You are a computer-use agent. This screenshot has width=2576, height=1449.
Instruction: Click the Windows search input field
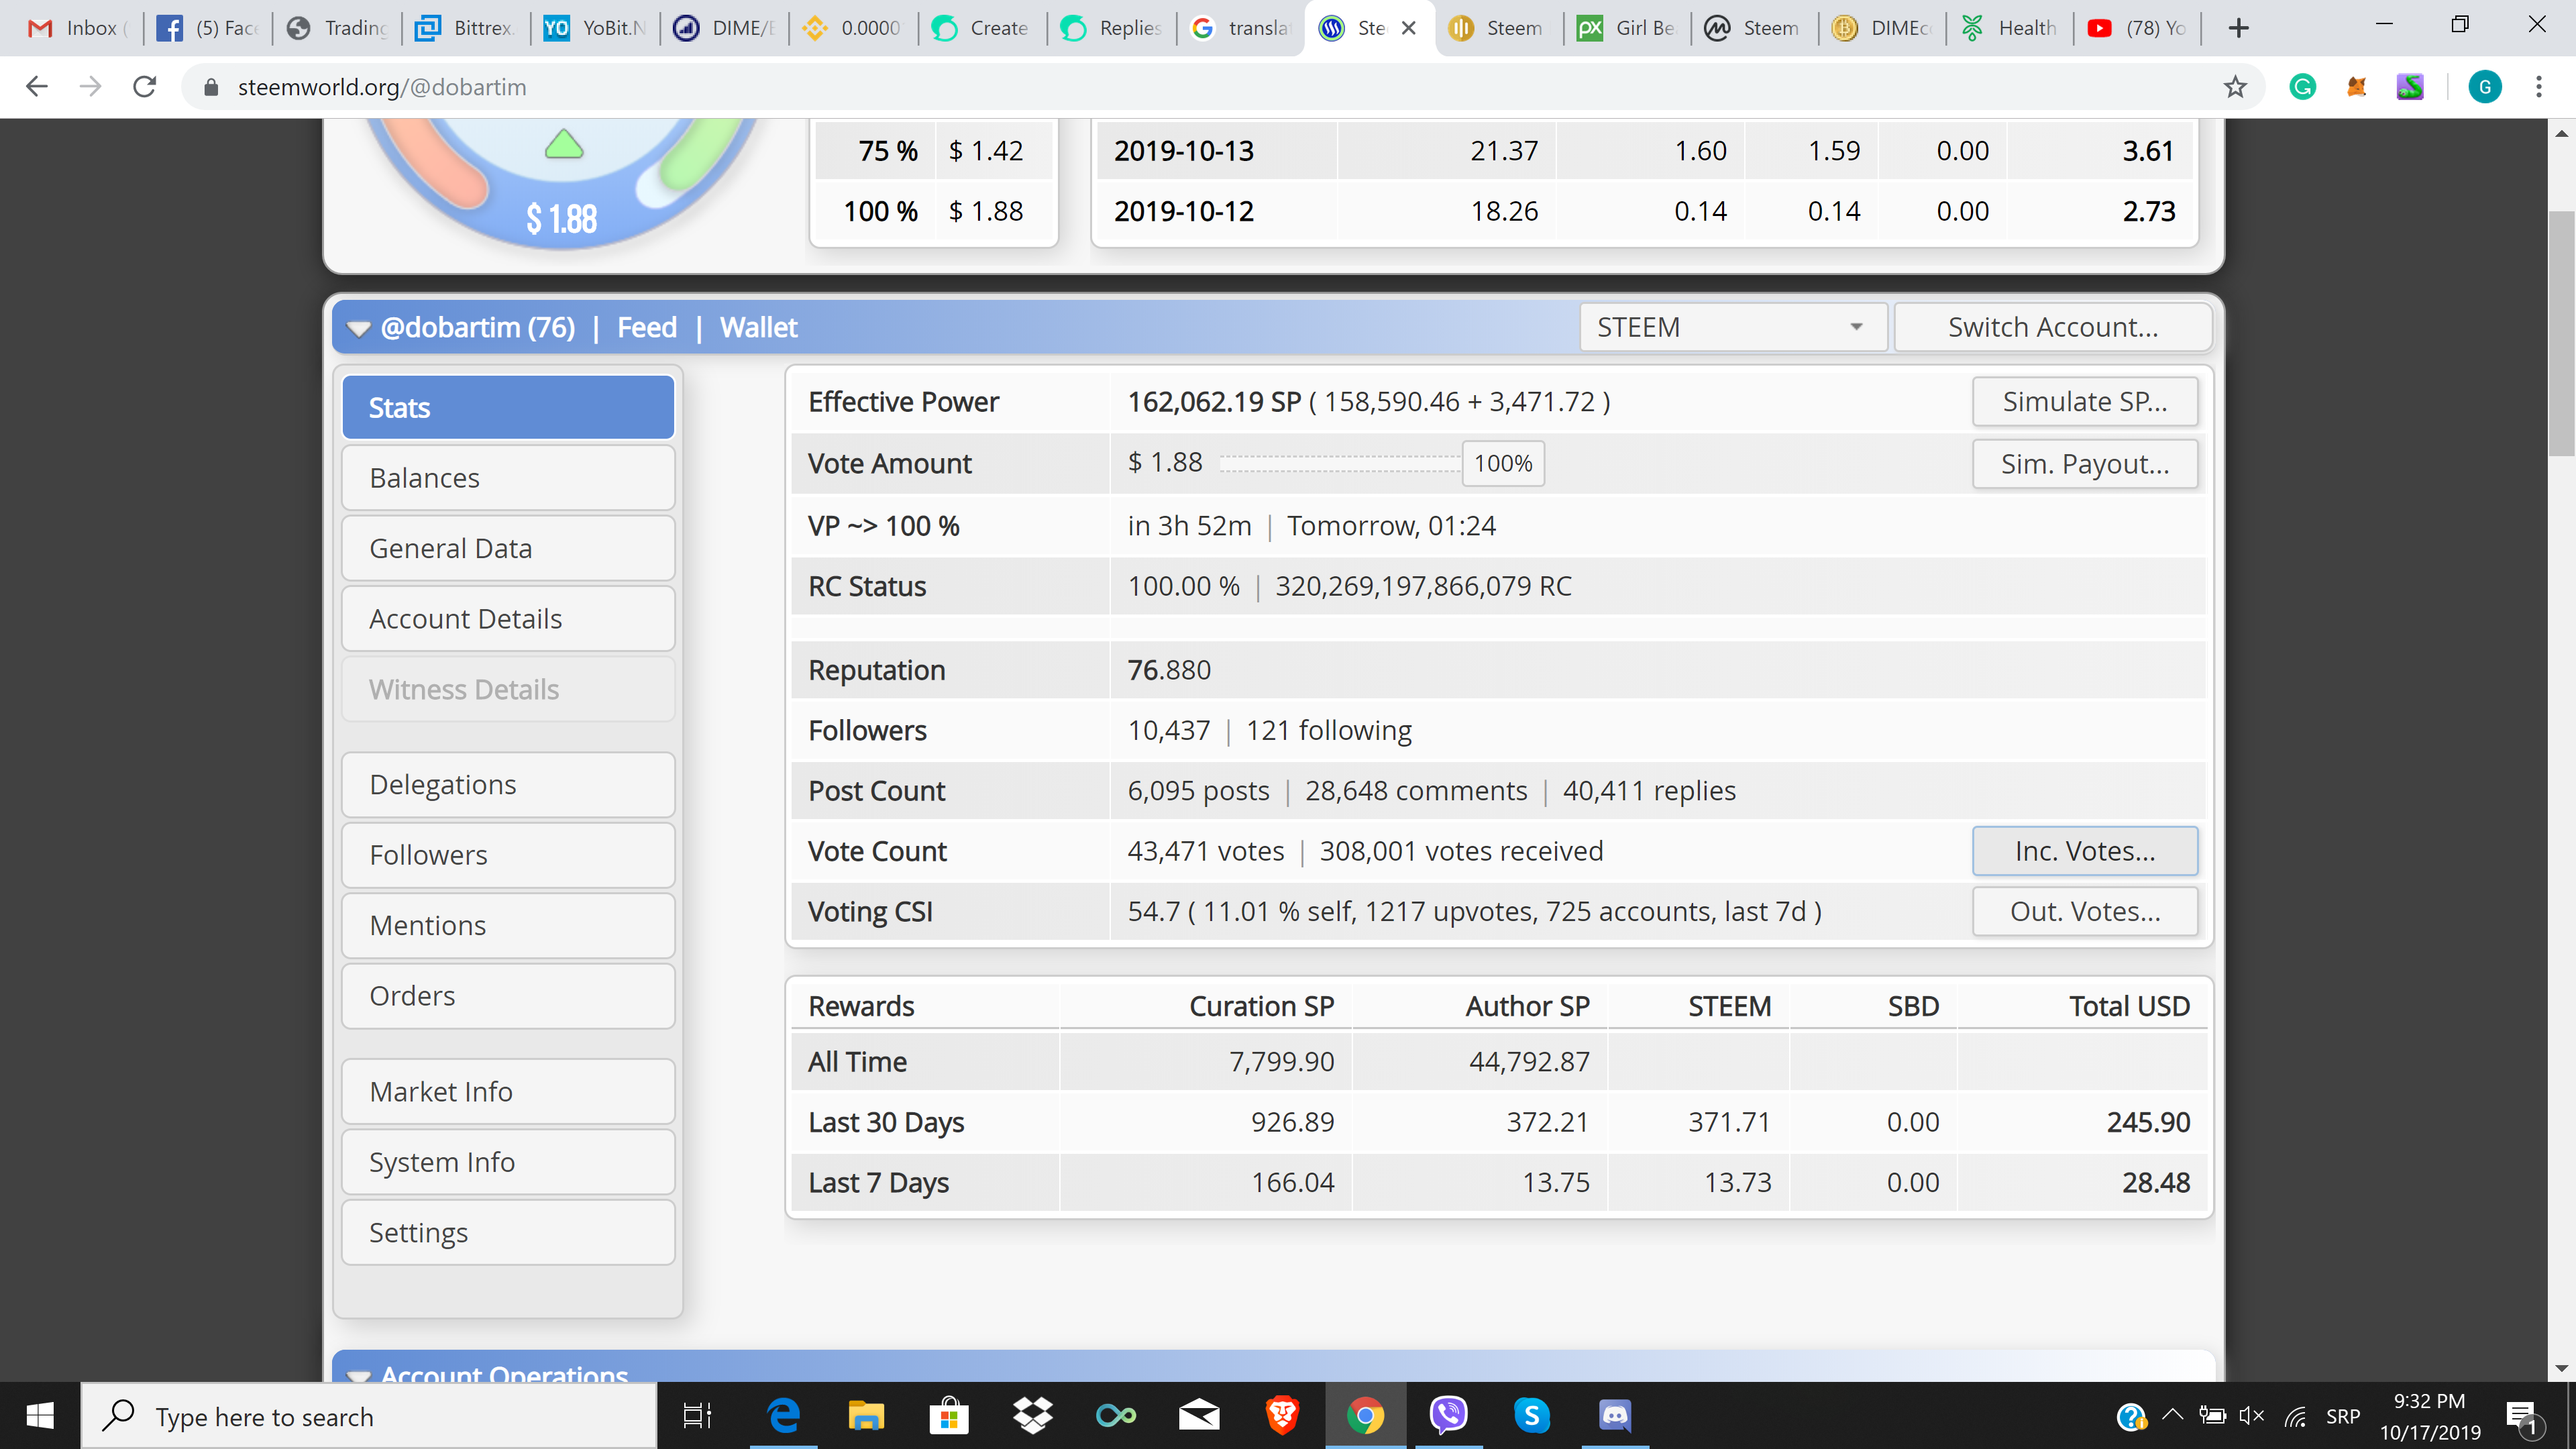pos(370,1416)
